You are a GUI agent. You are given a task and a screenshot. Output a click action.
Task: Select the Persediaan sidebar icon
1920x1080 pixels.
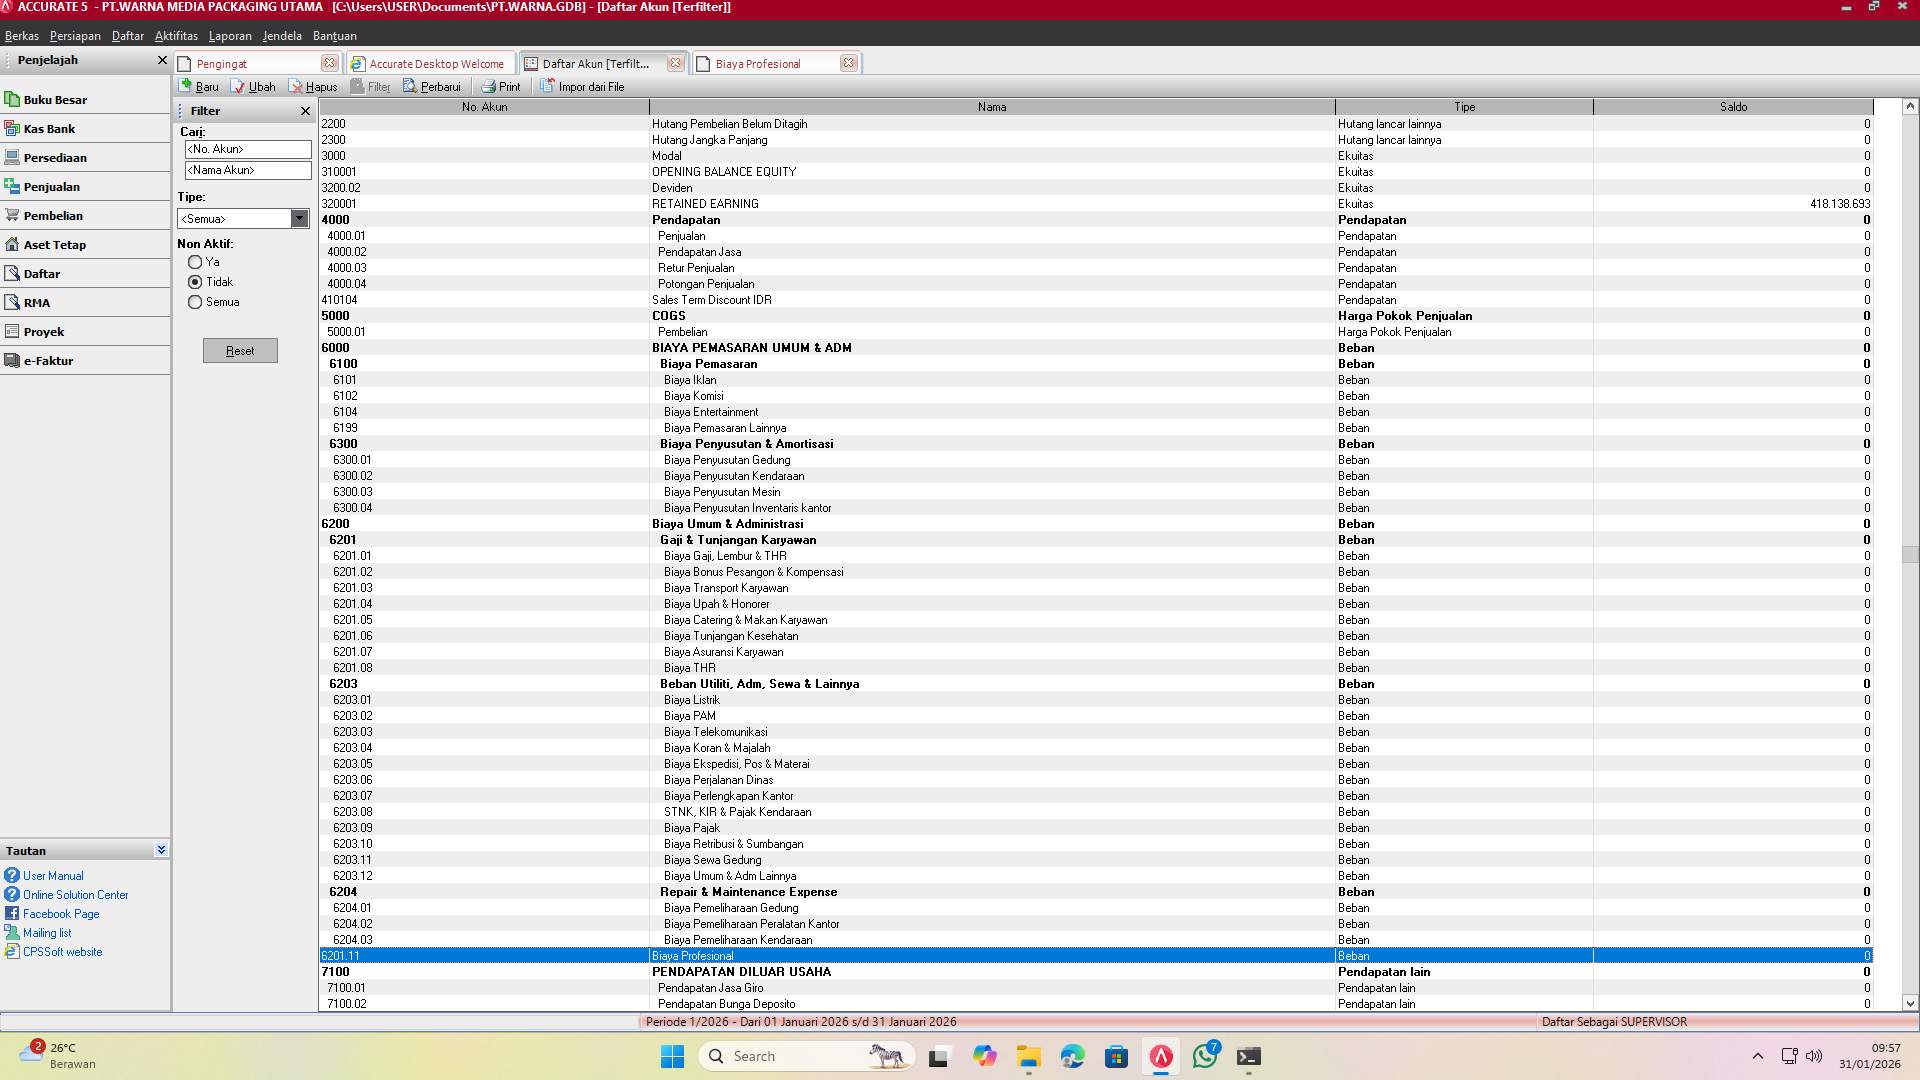tap(56, 157)
